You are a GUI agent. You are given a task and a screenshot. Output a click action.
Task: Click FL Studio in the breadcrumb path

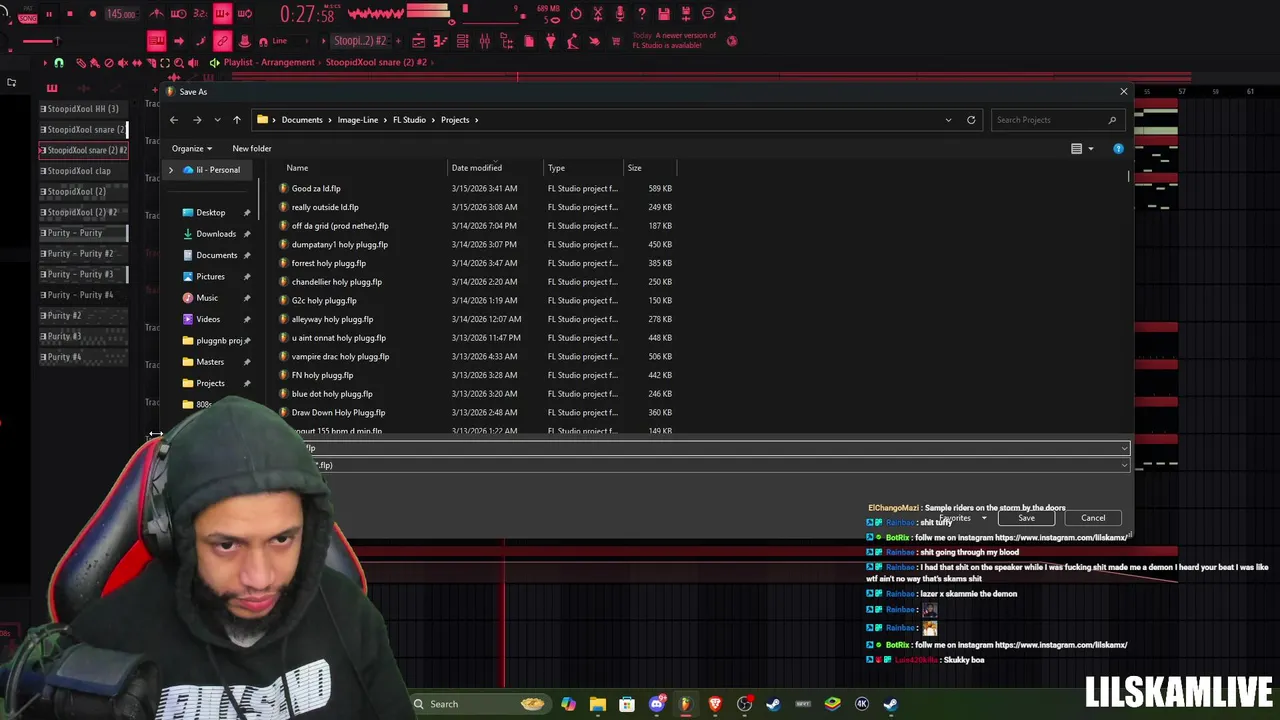[409, 120]
